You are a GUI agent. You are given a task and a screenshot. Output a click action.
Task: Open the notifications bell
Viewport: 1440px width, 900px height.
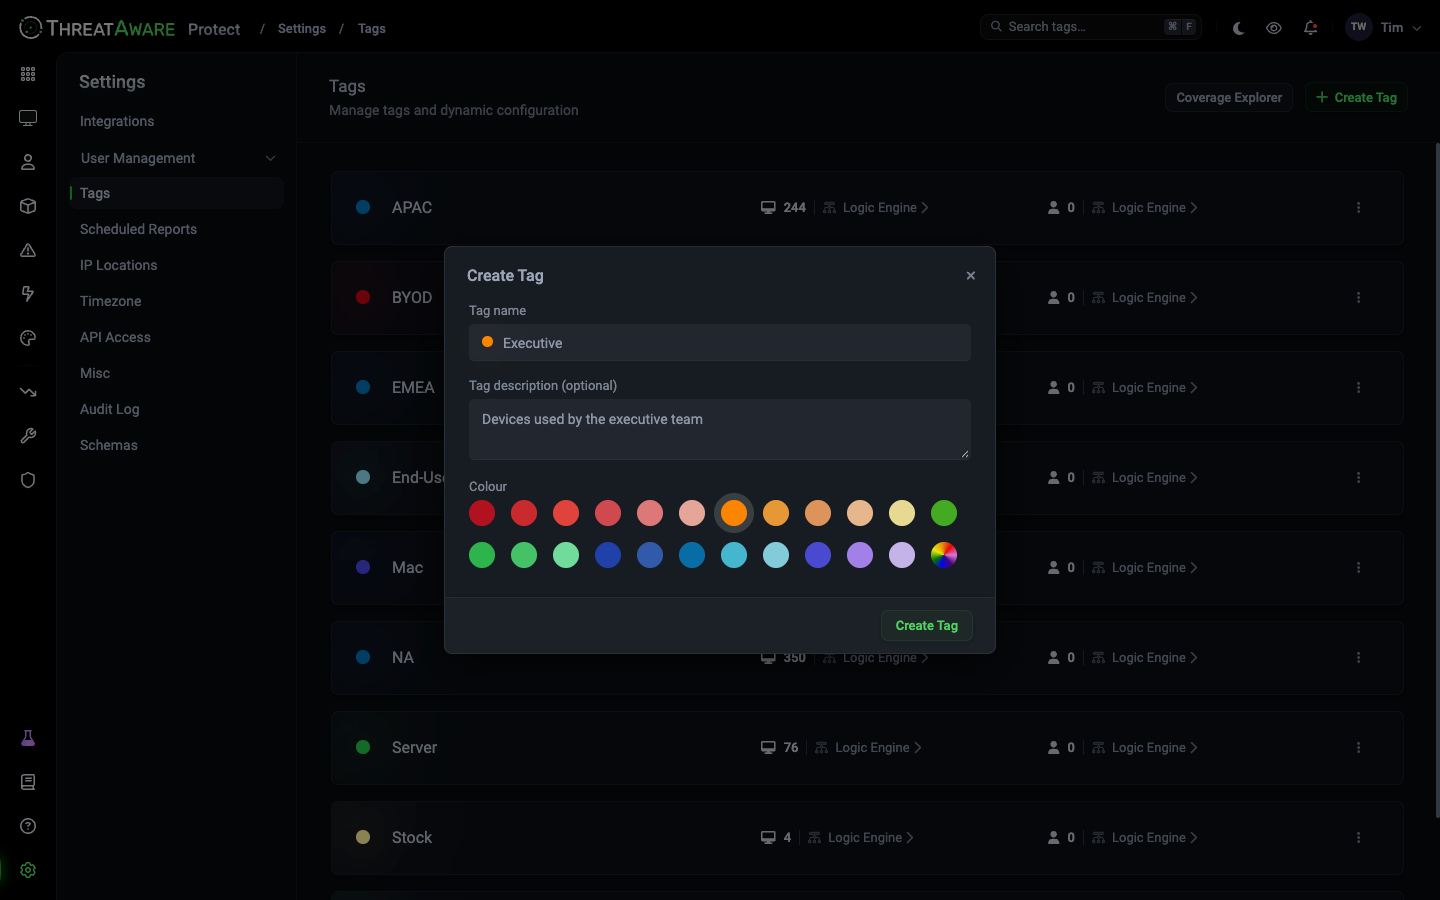(1310, 28)
